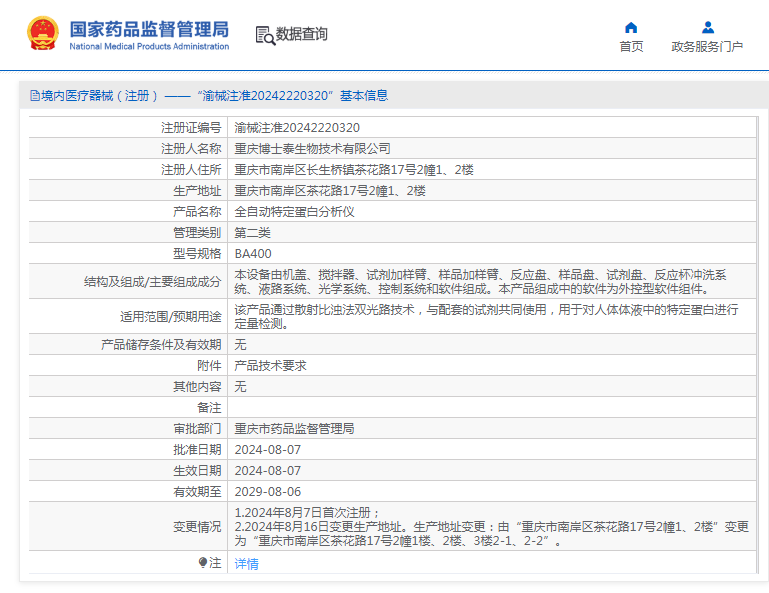Click the model value BA400
This screenshot has height=593, width=769.
point(253,254)
